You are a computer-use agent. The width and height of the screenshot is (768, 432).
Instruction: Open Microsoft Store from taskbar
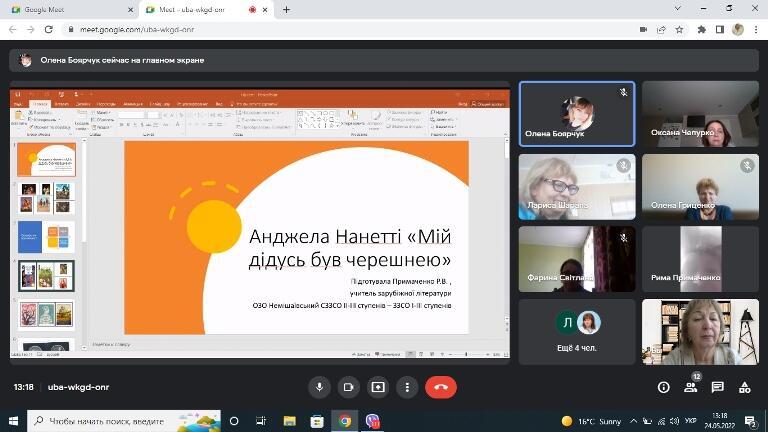click(317, 421)
